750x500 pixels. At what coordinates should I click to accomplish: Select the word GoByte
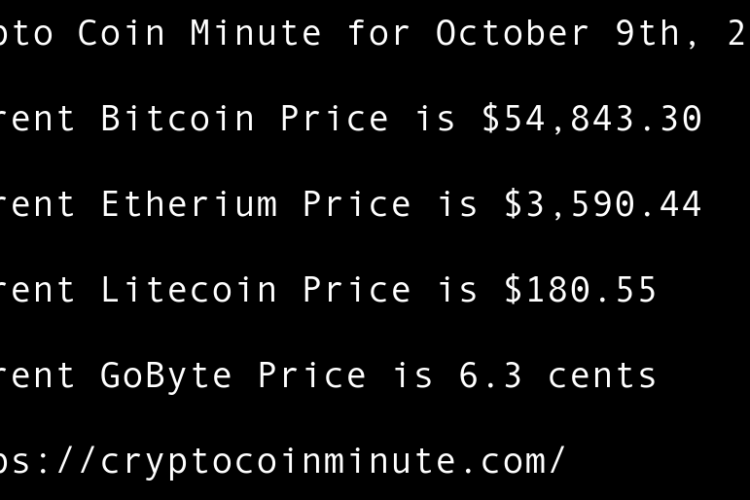click(166, 376)
